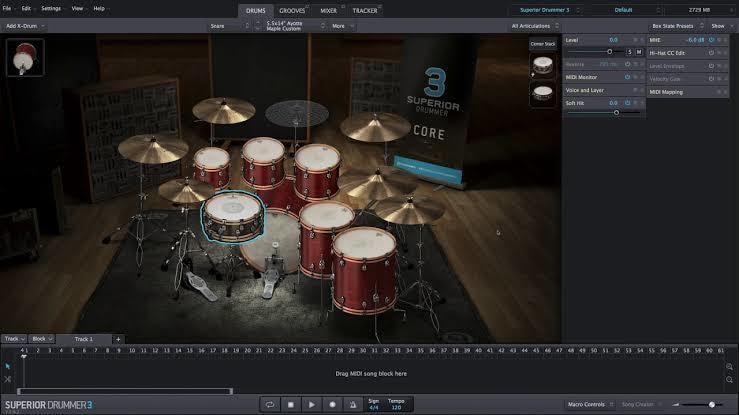739x415 pixels.
Task: Click the kick drum in the kit
Action: point(274,245)
